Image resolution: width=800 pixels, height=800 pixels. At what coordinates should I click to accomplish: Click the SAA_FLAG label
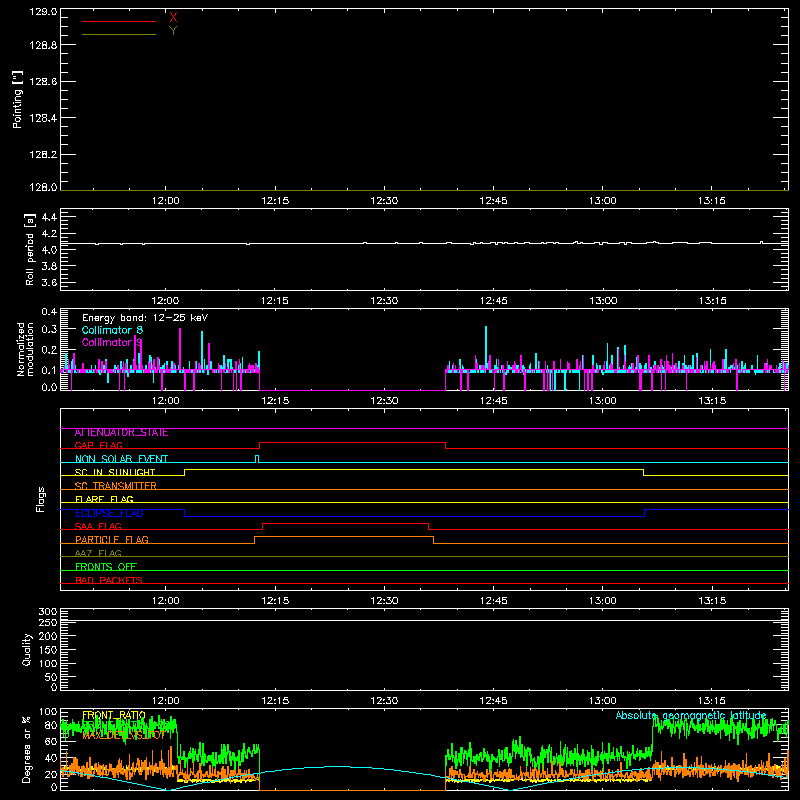point(98,526)
